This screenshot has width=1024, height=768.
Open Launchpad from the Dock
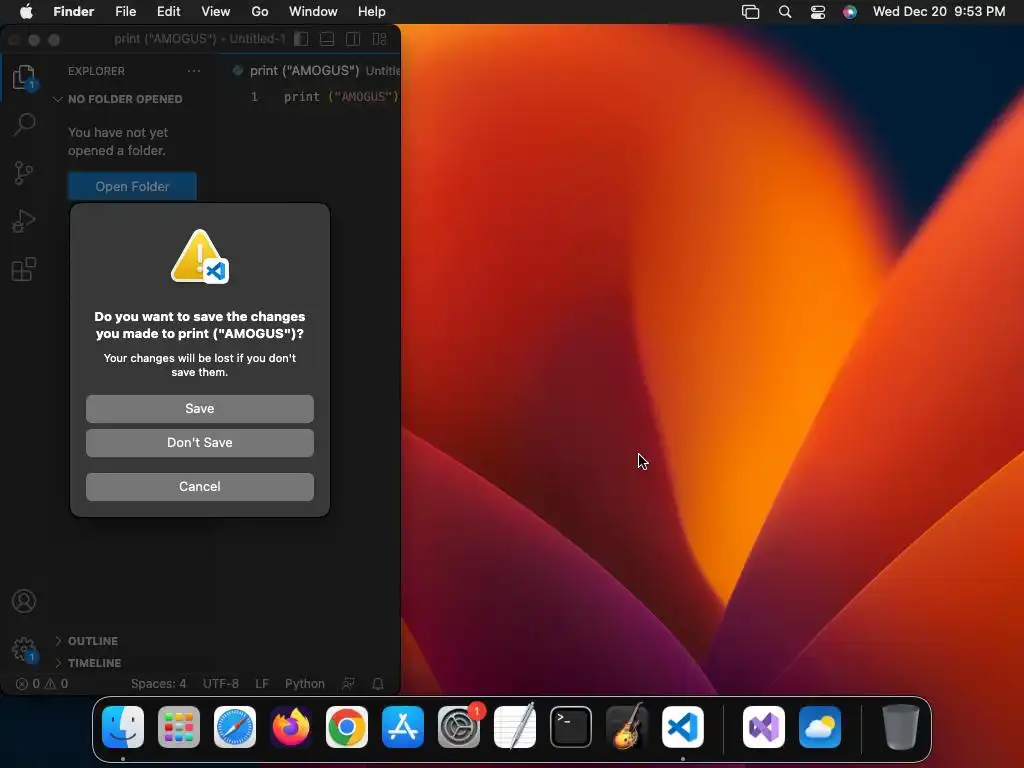[x=179, y=726]
